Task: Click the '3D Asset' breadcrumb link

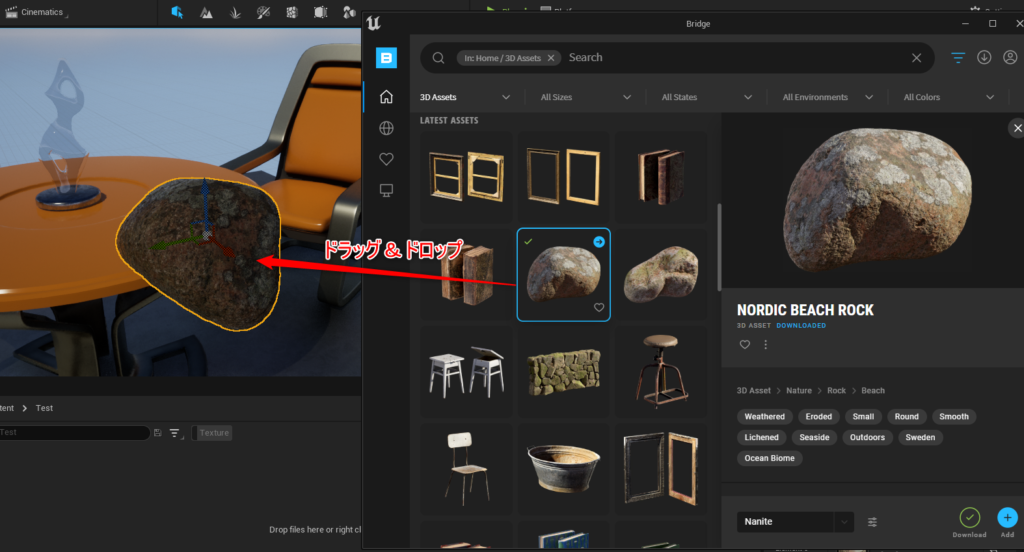Action: coord(754,391)
